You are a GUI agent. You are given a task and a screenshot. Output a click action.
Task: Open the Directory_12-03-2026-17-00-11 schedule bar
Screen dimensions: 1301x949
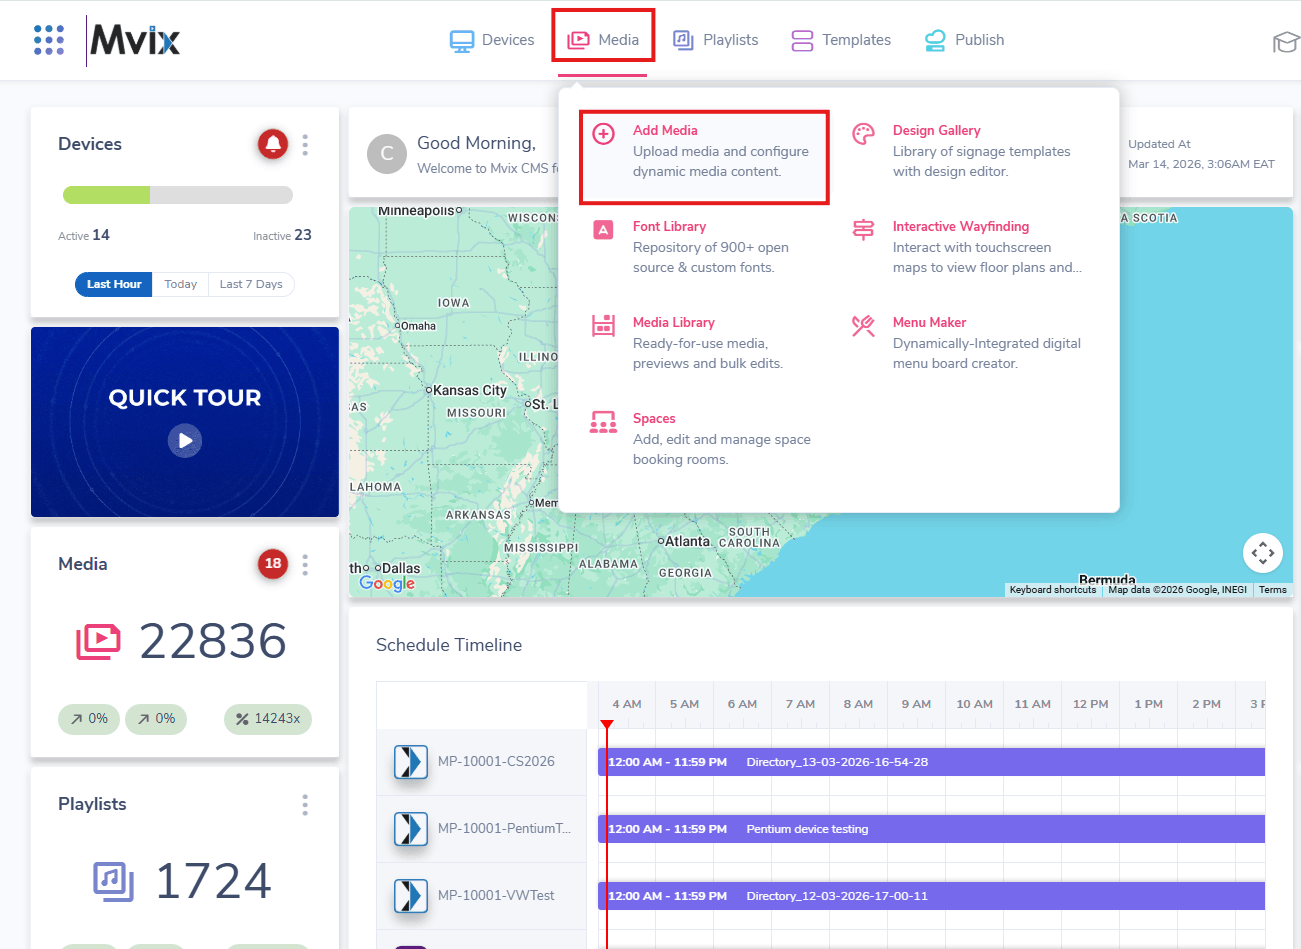click(x=931, y=896)
